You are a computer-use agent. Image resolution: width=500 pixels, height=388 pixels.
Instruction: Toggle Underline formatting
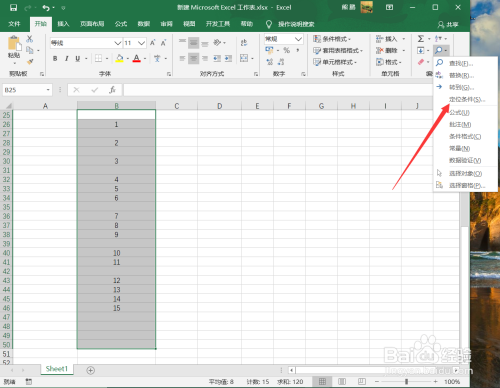(77, 59)
